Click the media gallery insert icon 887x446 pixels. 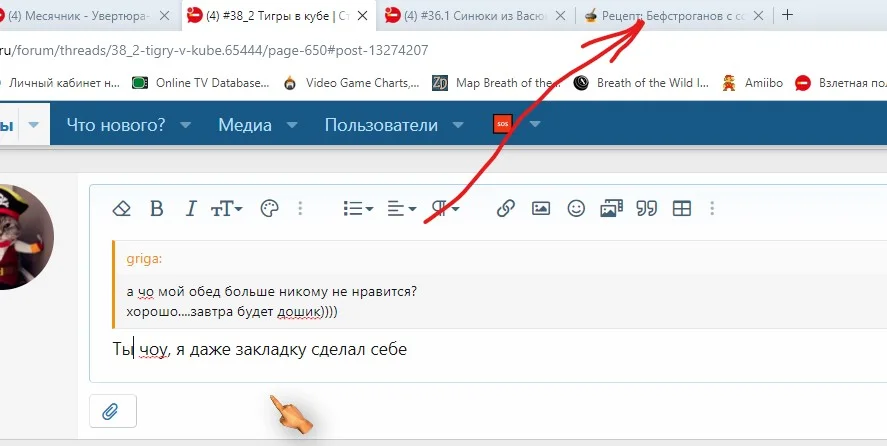click(x=611, y=208)
